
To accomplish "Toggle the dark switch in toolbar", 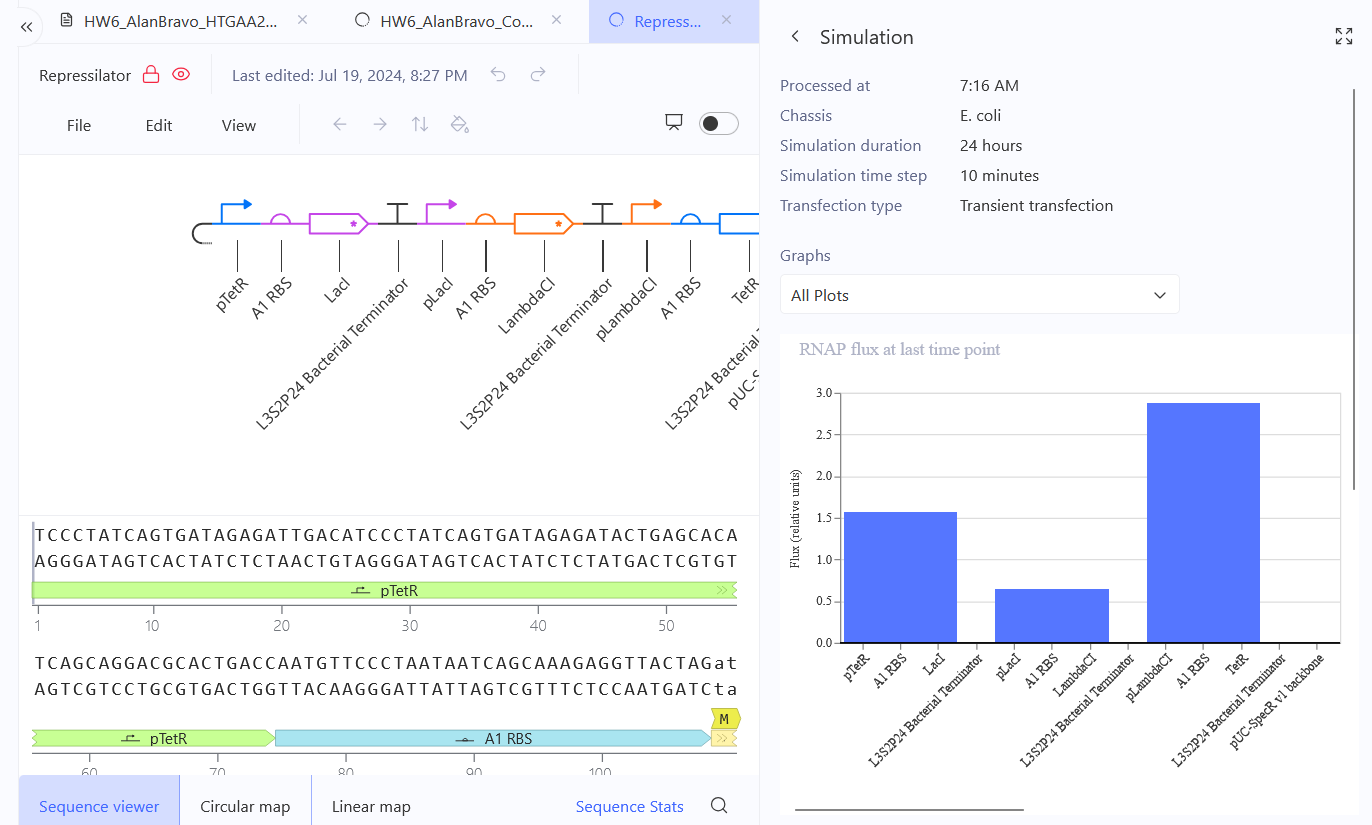I will pos(719,123).
